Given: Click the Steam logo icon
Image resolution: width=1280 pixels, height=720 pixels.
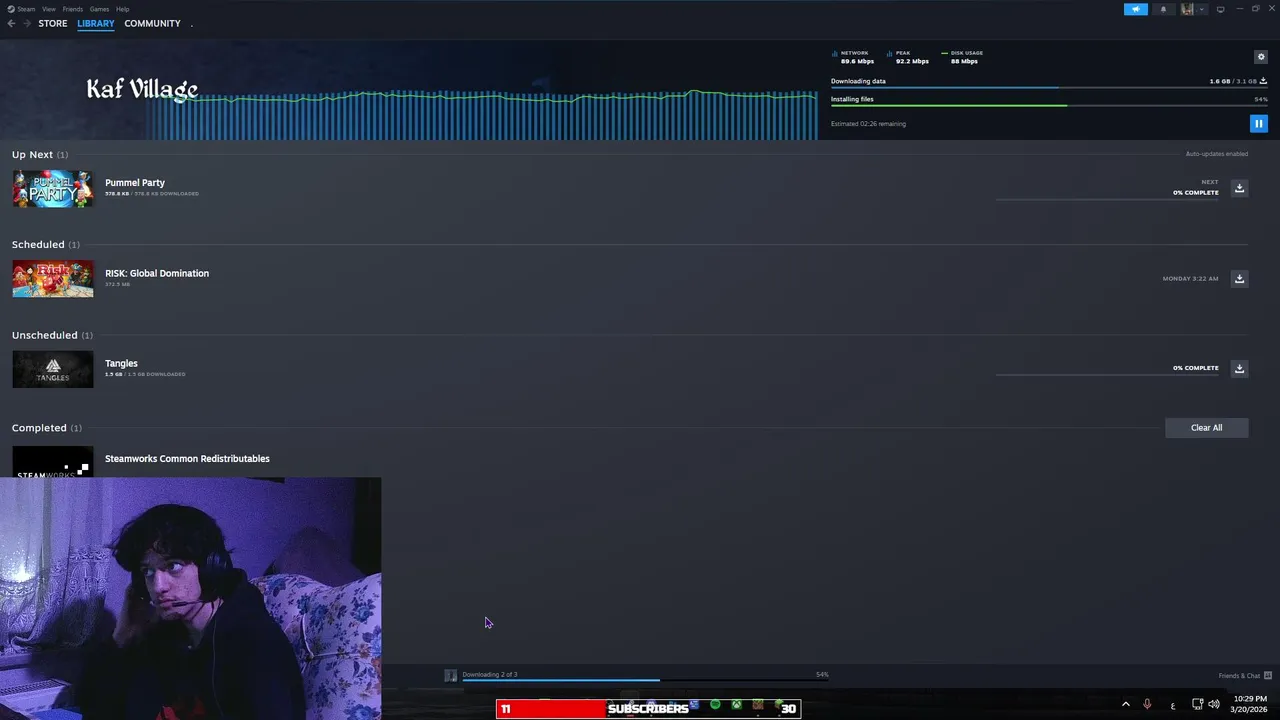Looking at the screenshot, I should point(9,9).
